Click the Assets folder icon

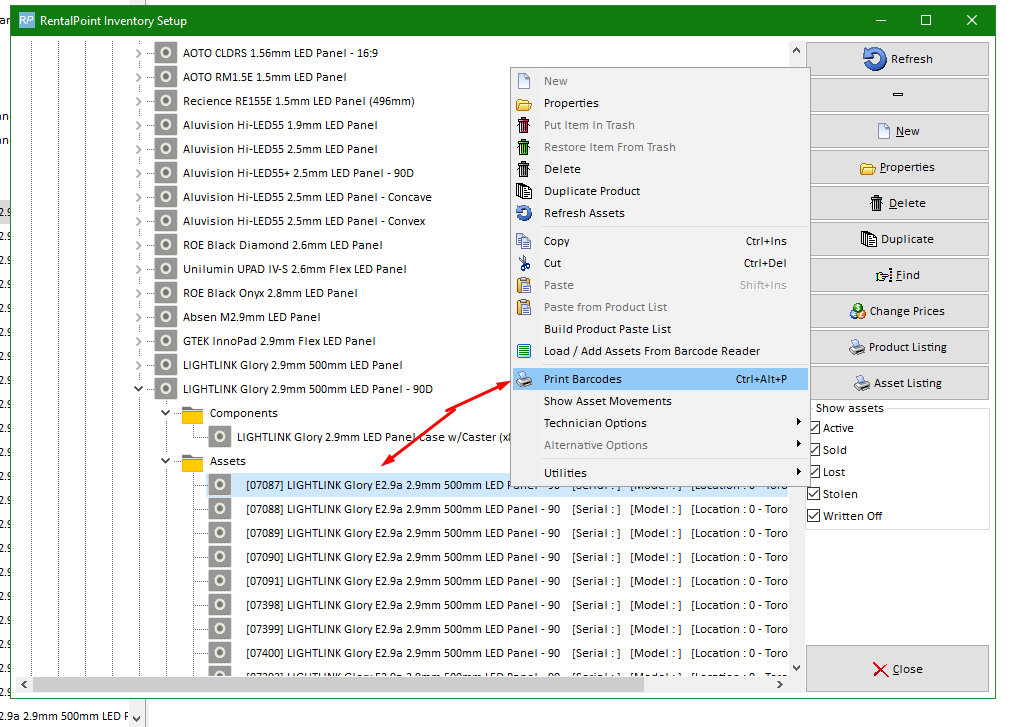tap(192, 462)
